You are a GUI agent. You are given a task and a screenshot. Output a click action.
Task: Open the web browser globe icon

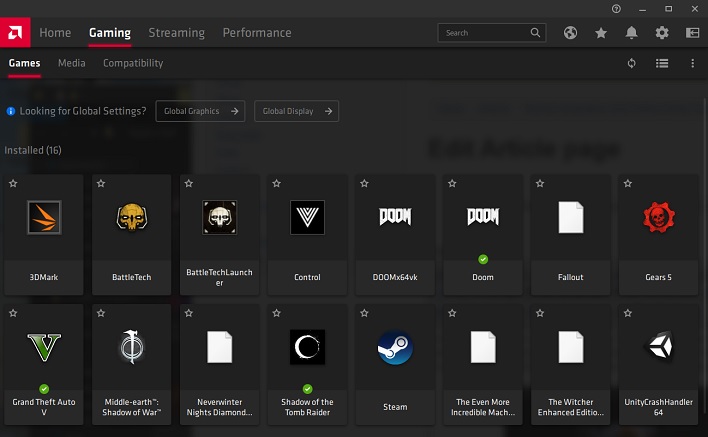pyautogui.click(x=570, y=33)
